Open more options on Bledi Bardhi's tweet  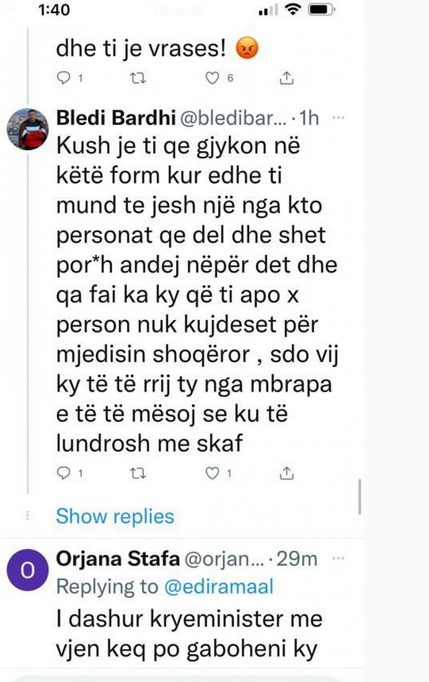pos(338,117)
